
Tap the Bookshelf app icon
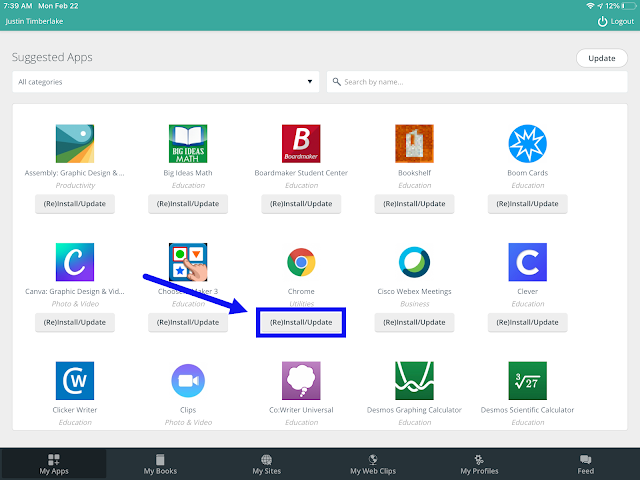(414, 144)
